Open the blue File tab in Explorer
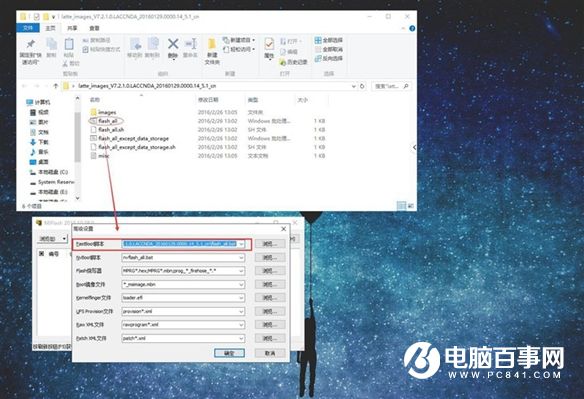The height and width of the screenshot is (399, 584). coord(28,28)
